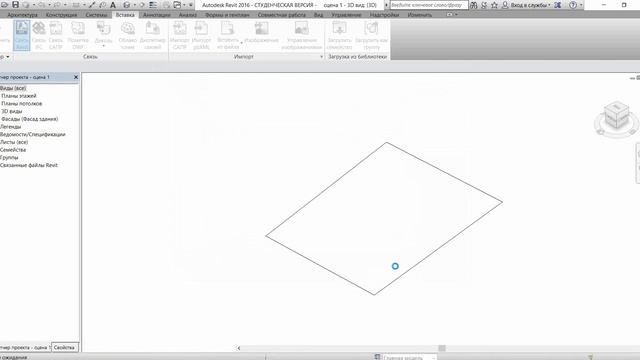
Task: Click the Open folder icon in quick access toolbar
Action: pyautogui.click(x=4, y=5)
